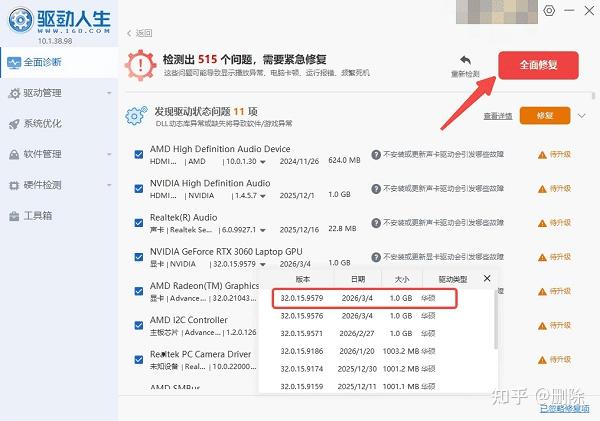This screenshot has width=600, height=421.
Task: Close the driver version popup
Action: (487, 278)
